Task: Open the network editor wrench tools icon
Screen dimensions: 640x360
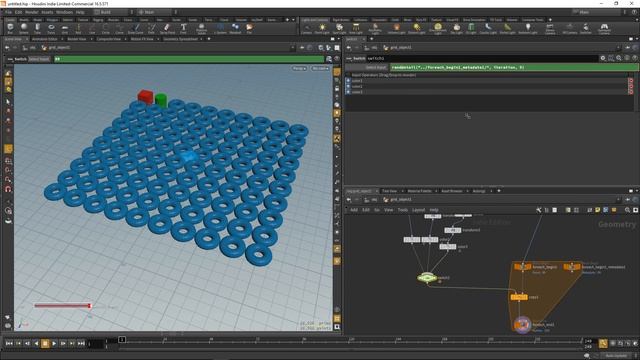Action: click(x=539, y=210)
